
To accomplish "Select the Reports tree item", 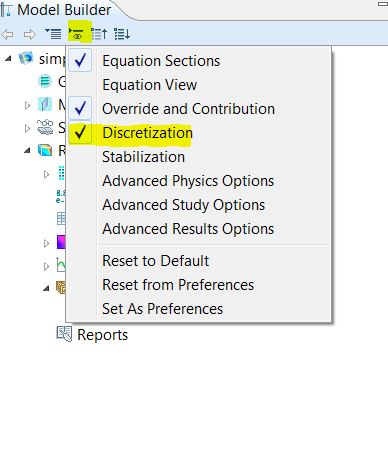I will (x=92, y=335).
